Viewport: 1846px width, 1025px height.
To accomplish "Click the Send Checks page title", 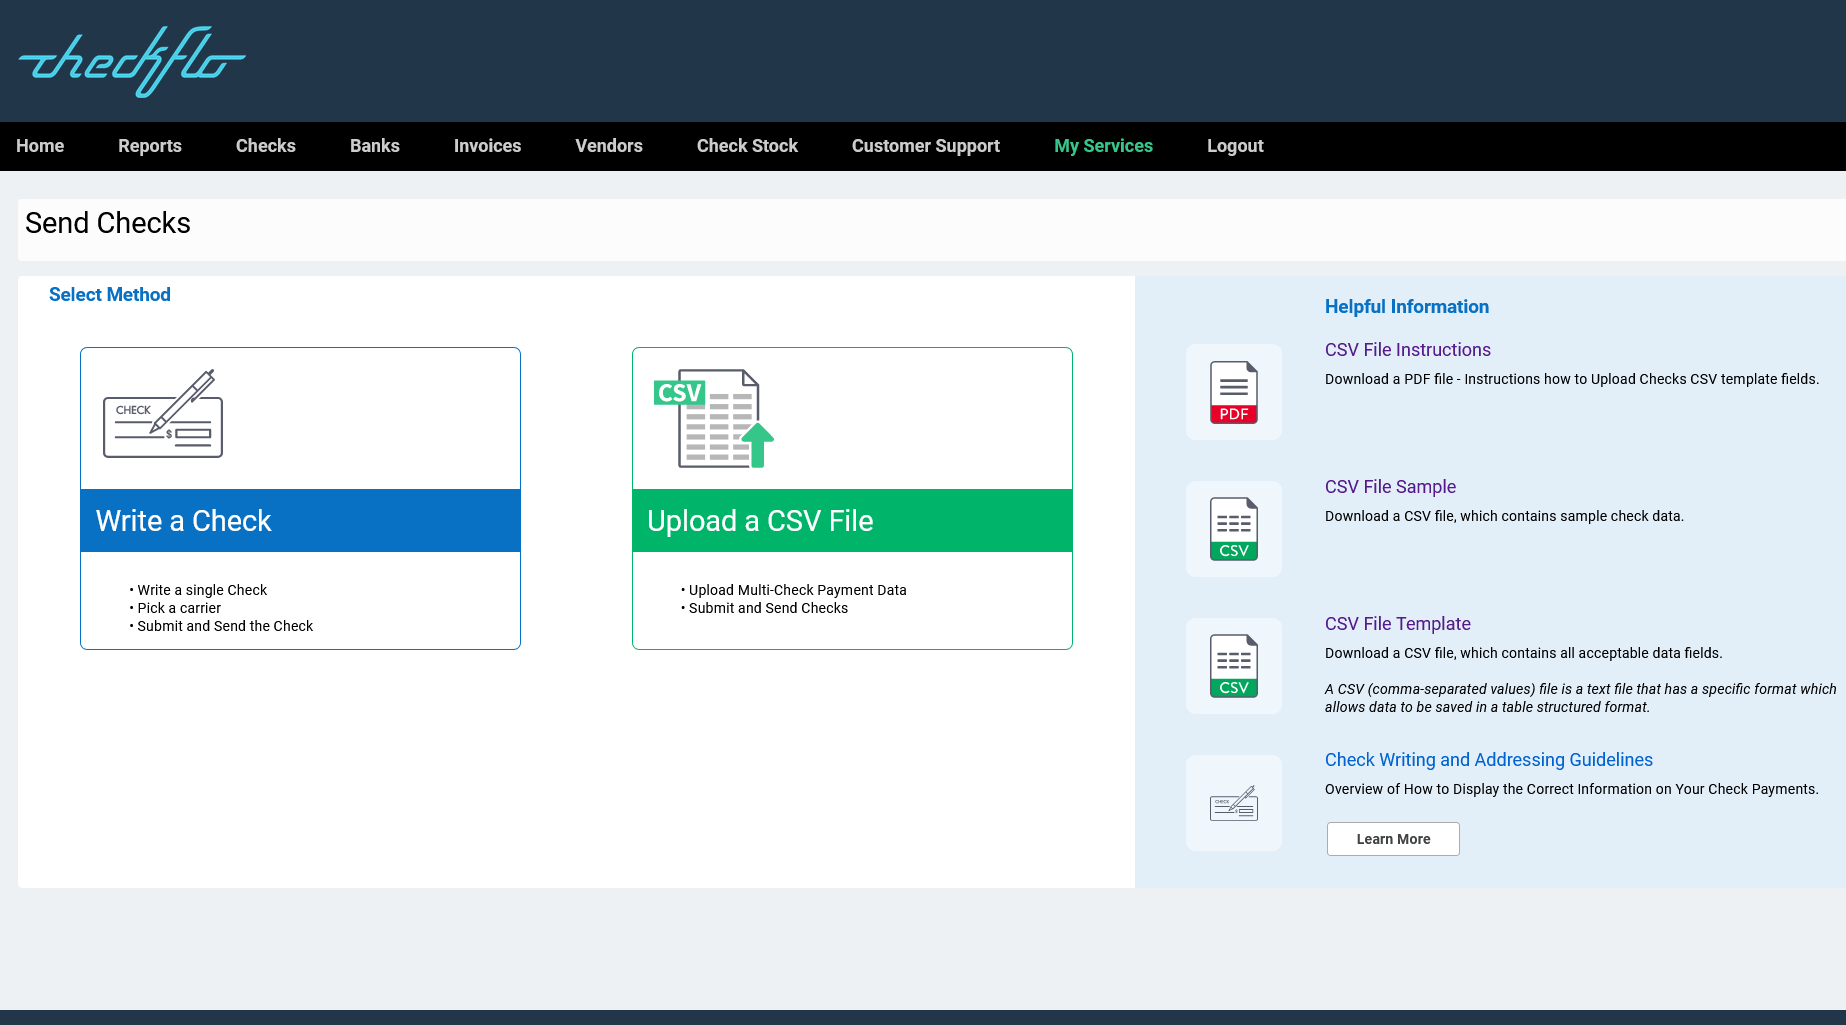I will coord(108,223).
